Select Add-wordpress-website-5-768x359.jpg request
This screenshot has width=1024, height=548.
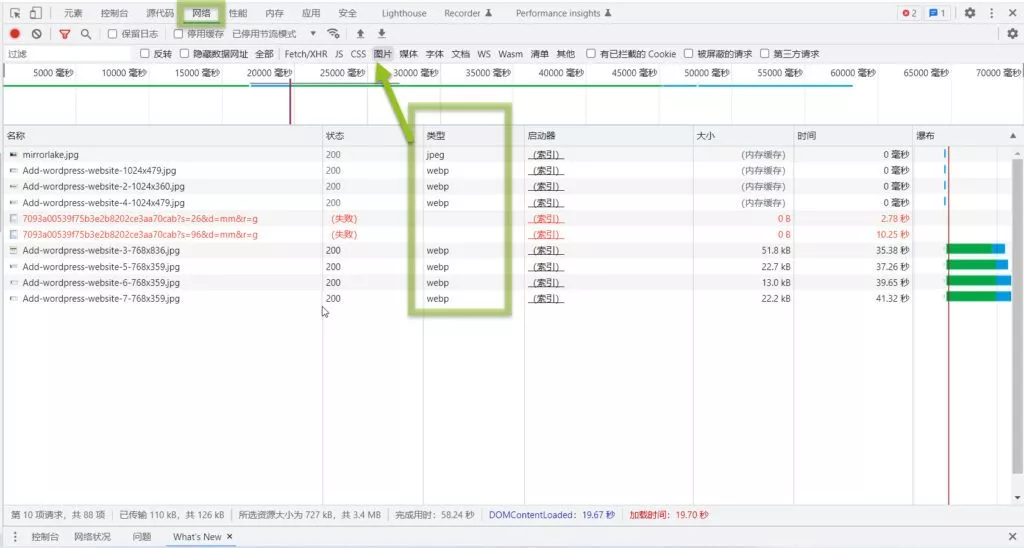click(x=101, y=266)
